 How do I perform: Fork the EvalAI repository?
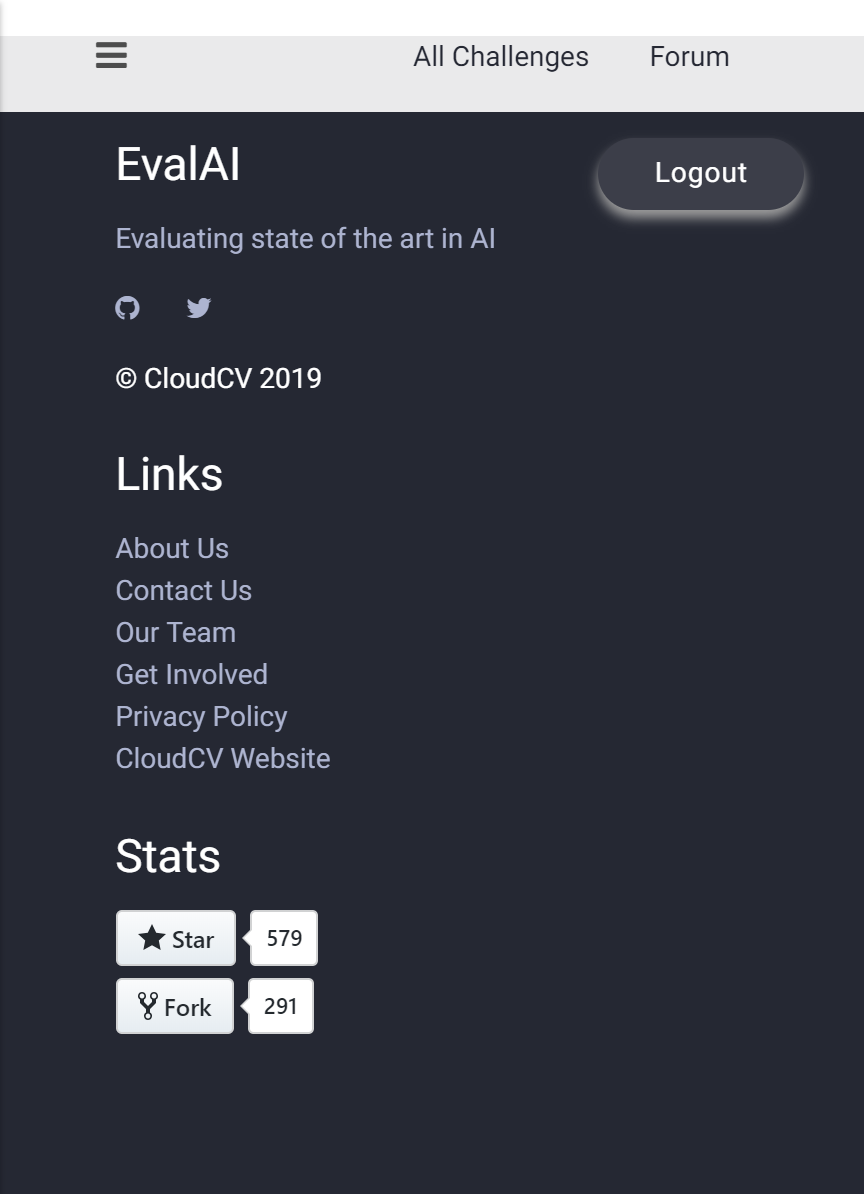click(x=174, y=1005)
